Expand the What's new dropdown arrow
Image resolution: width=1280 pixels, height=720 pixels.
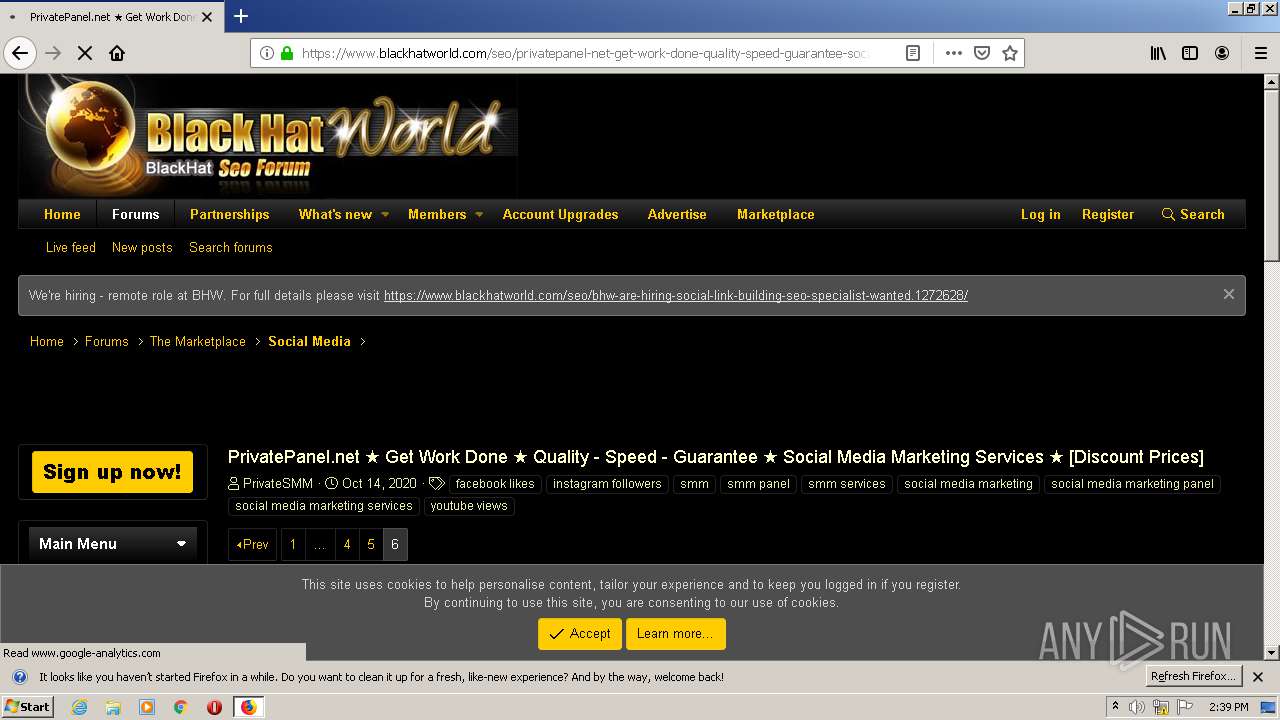point(385,214)
